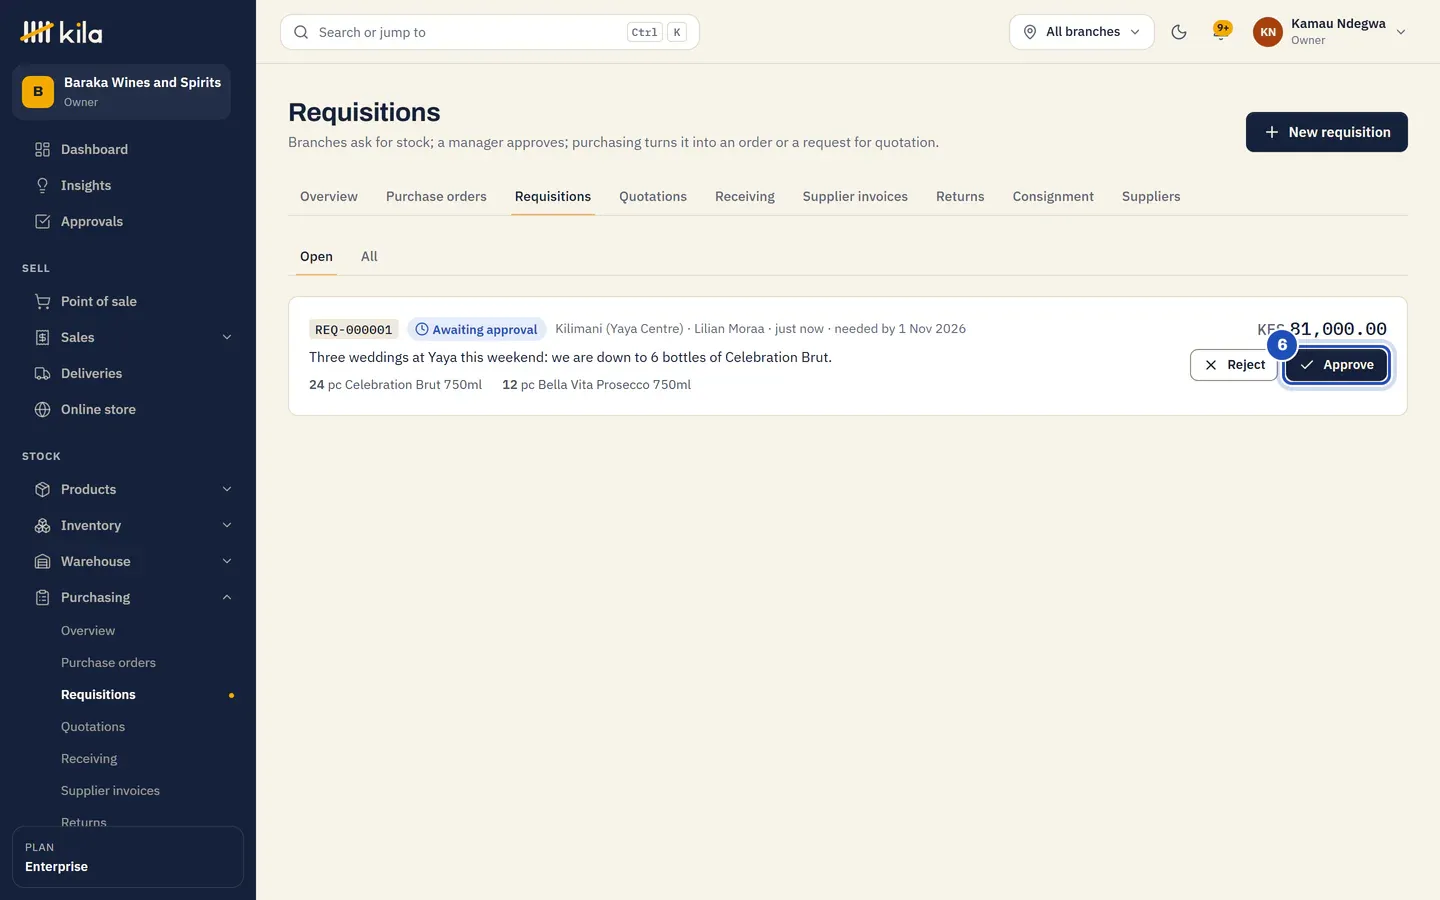
Task: Click the REQ-000001 reference code
Action: click(x=354, y=330)
